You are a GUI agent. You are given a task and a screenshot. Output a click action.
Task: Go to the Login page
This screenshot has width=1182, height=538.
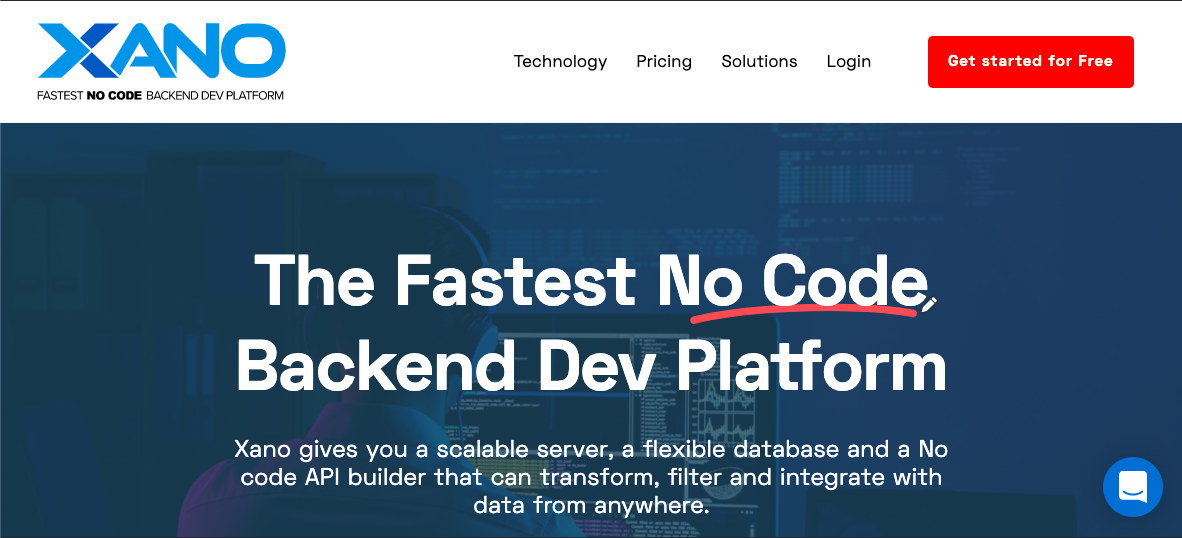[x=849, y=62]
